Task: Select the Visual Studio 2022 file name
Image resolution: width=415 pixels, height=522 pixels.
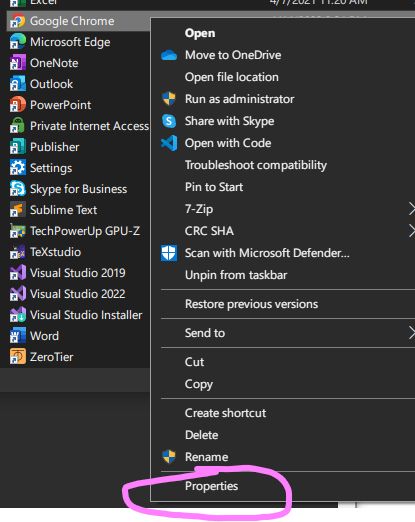Action: [78, 294]
